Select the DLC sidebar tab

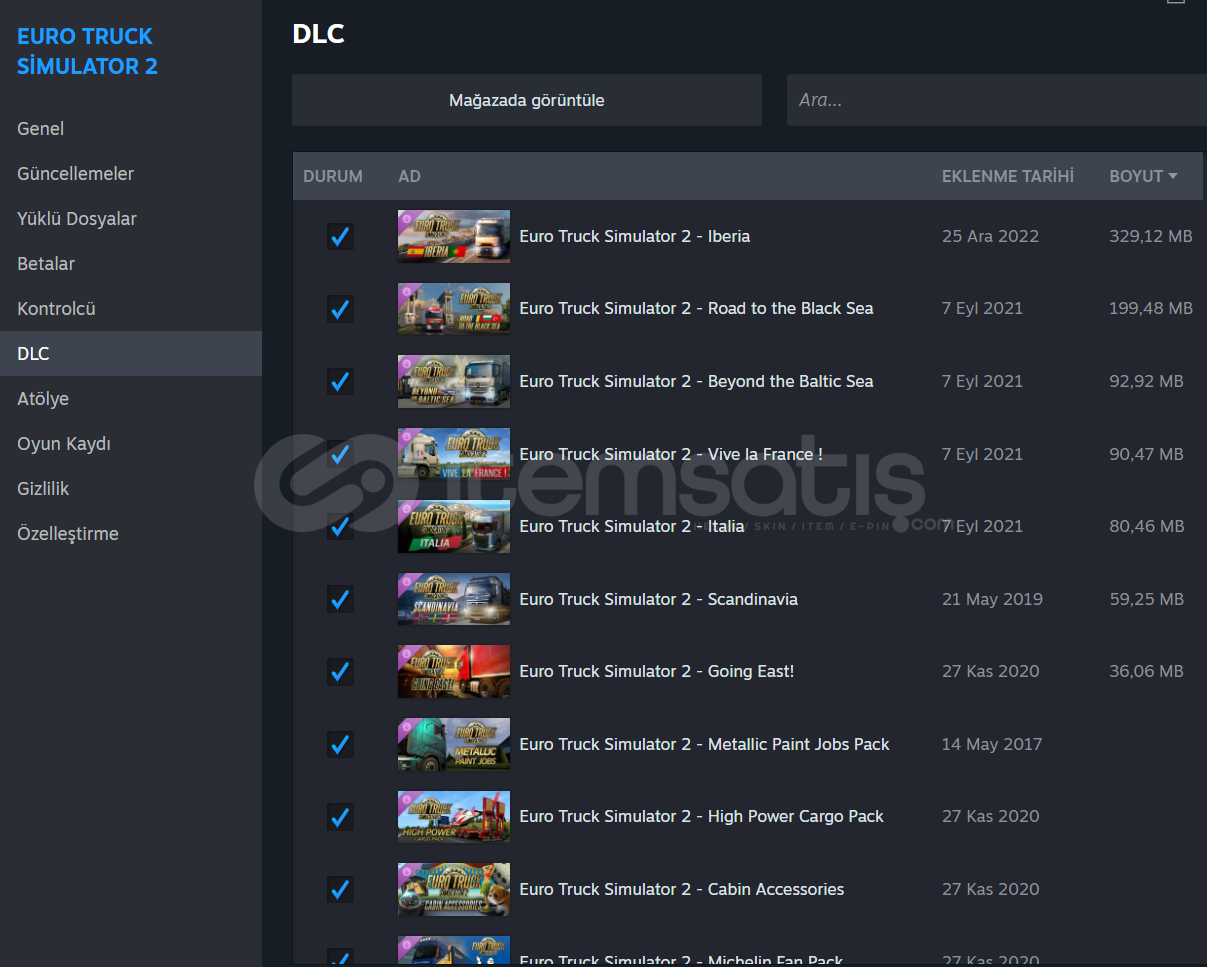click(x=131, y=354)
